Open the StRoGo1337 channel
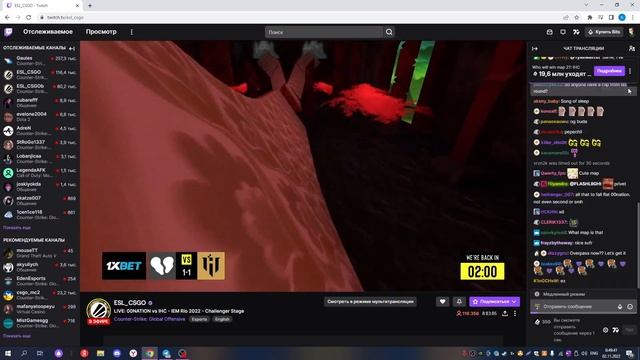640x360 pixels. [40, 144]
